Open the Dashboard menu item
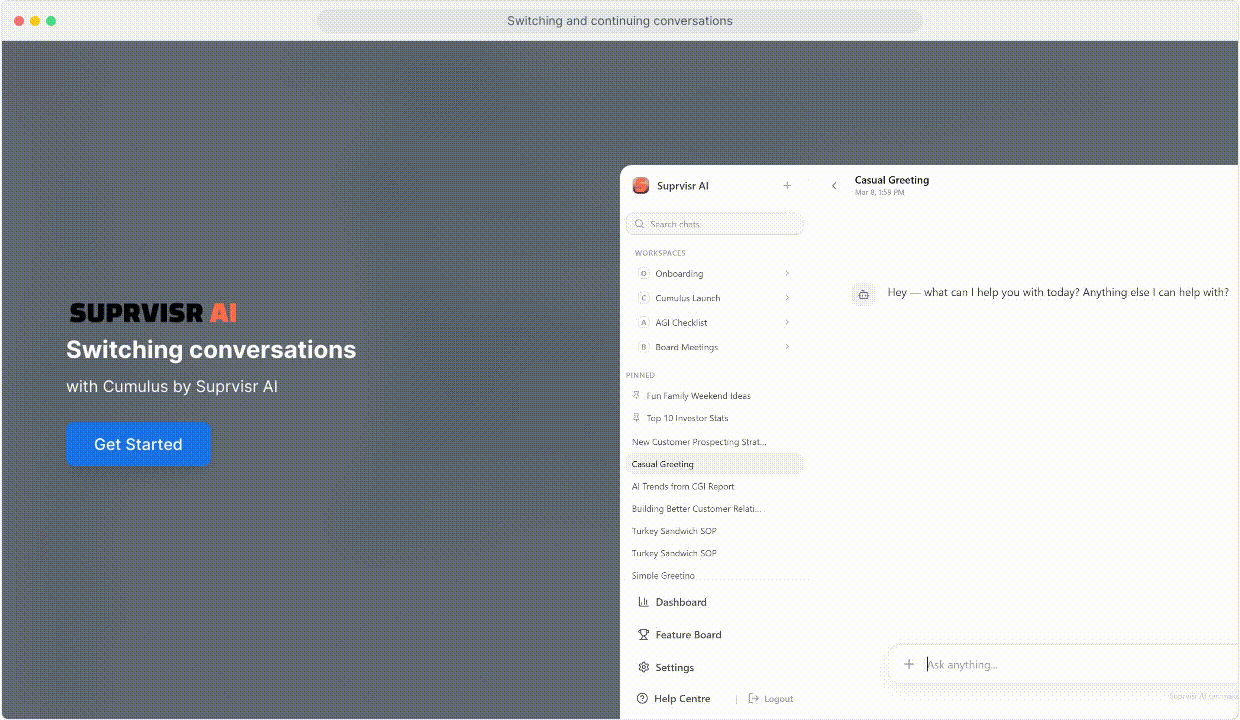 [x=680, y=602]
